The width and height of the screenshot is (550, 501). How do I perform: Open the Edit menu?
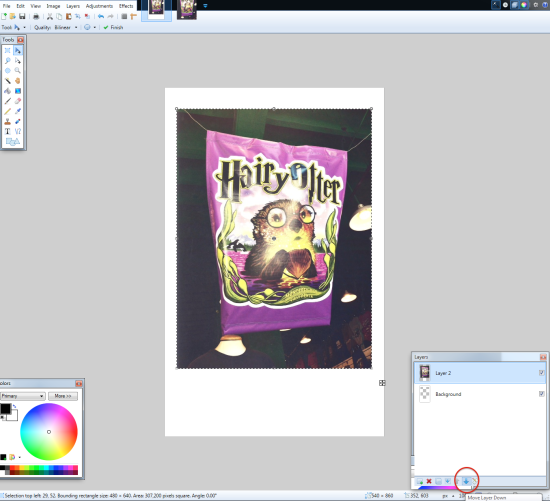pos(21,6)
